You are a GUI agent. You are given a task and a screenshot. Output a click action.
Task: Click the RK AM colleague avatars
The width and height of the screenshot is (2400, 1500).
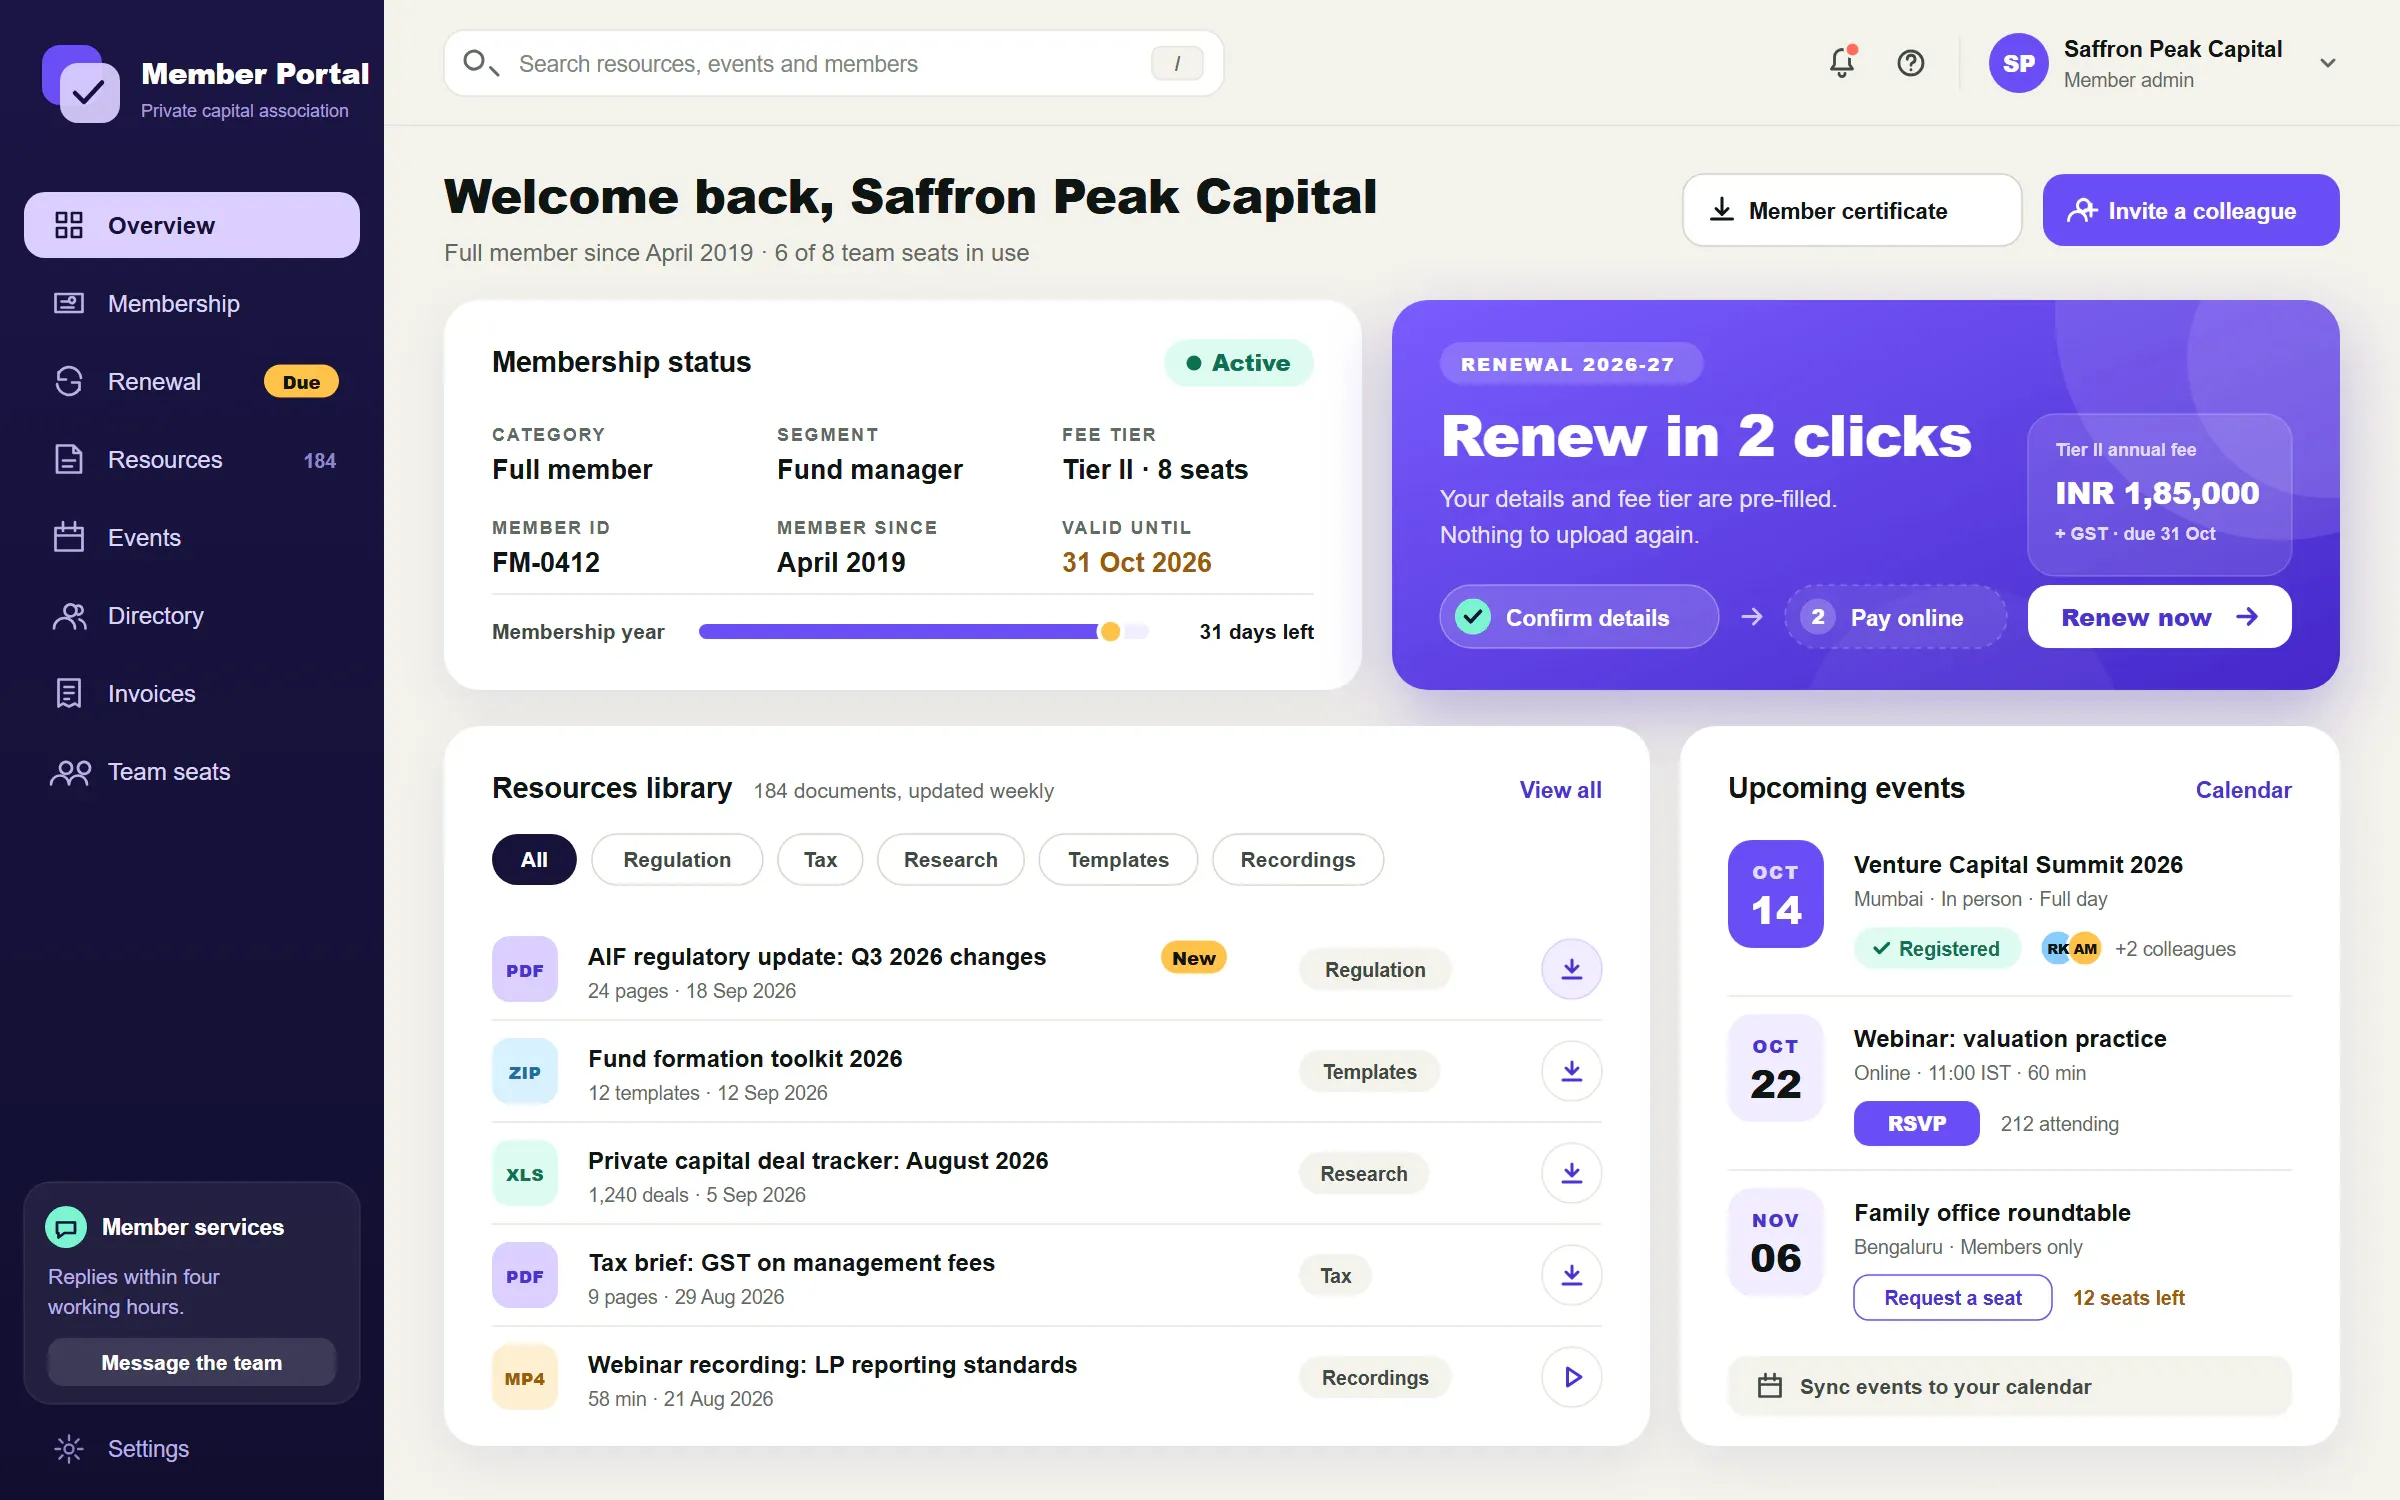pos(2071,948)
